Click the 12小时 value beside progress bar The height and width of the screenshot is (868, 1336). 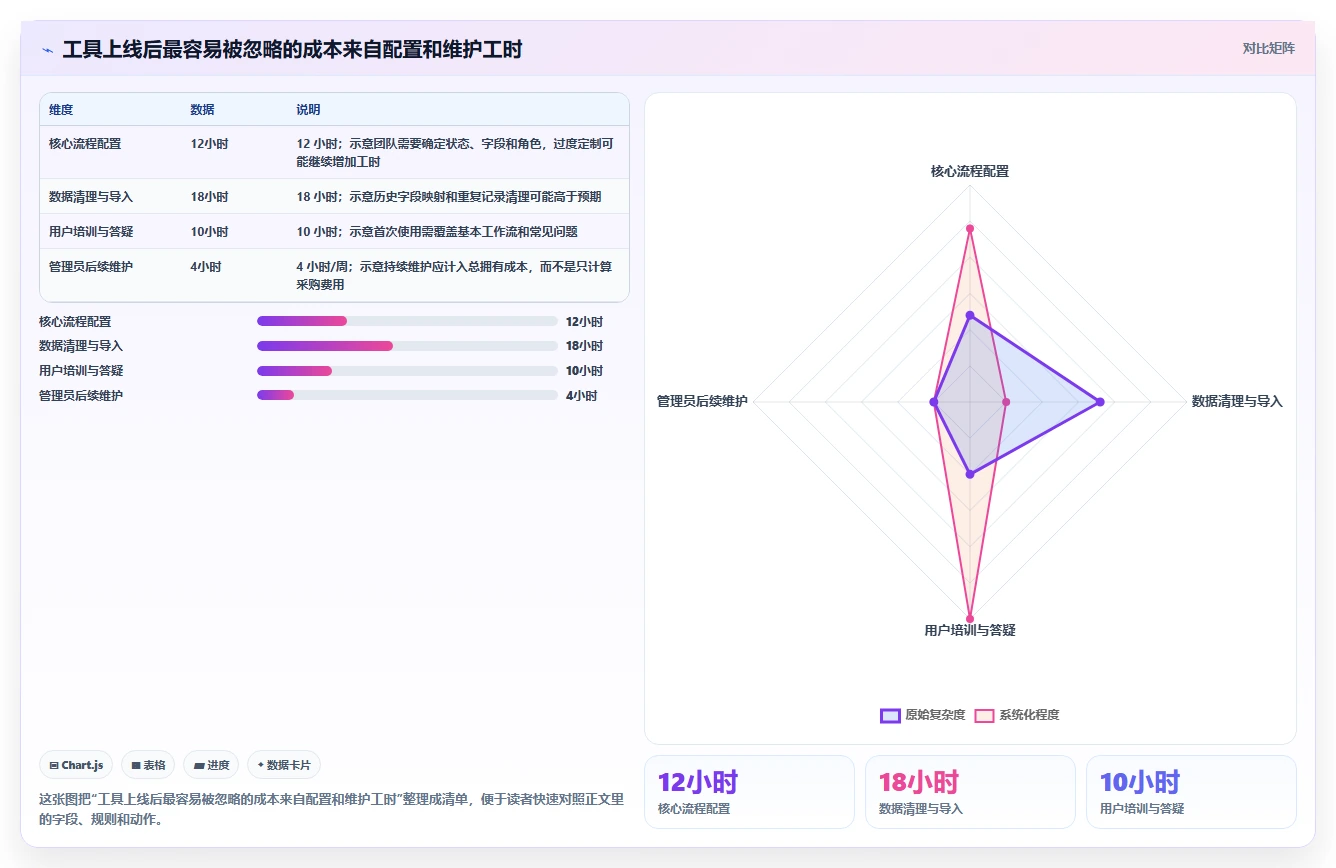pyautogui.click(x=584, y=322)
